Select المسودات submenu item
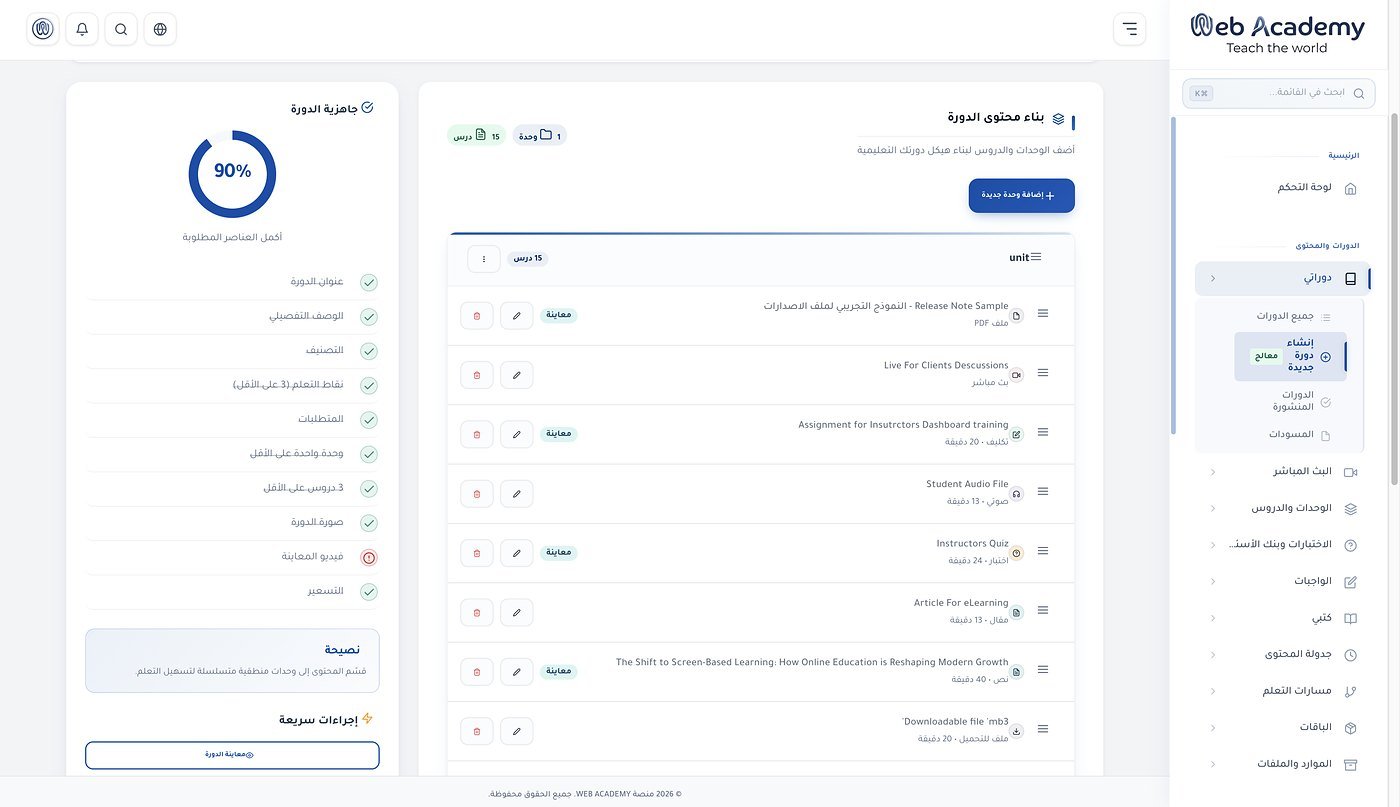1400x807 pixels. coord(1291,435)
